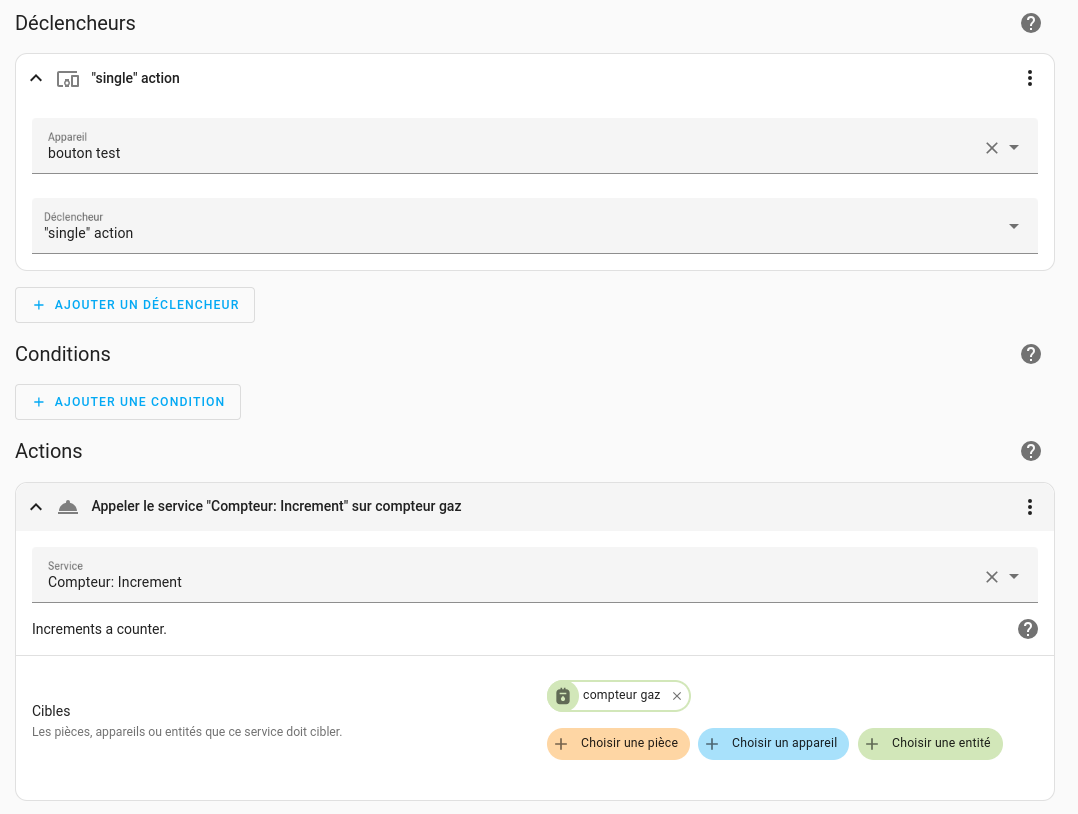The height and width of the screenshot is (814, 1078).
Task: Open help for the Conditions section
Action: tap(1031, 354)
